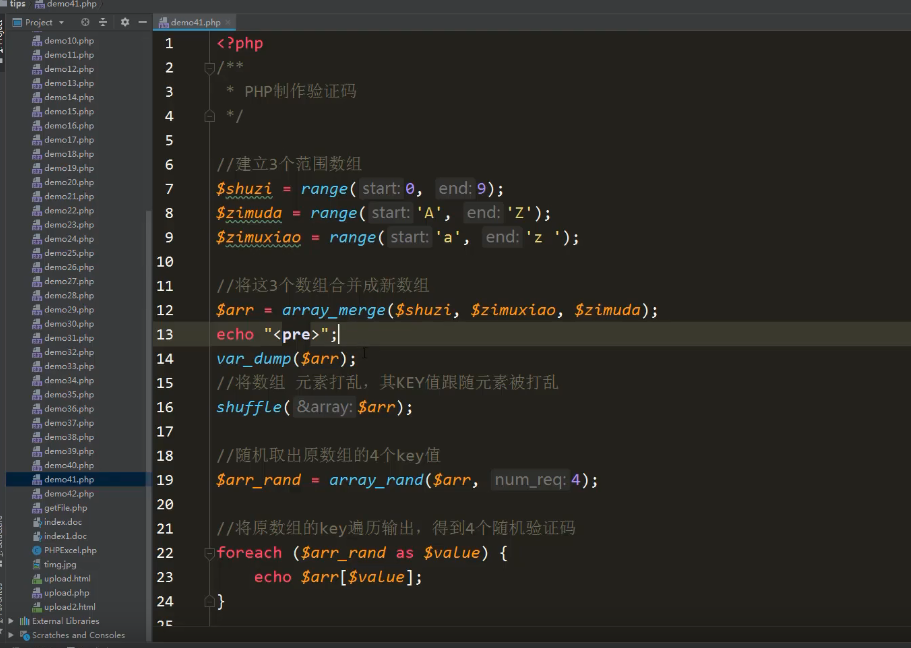Open upload.html from the file list
Screen dimensions: 911x648
(67, 578)
